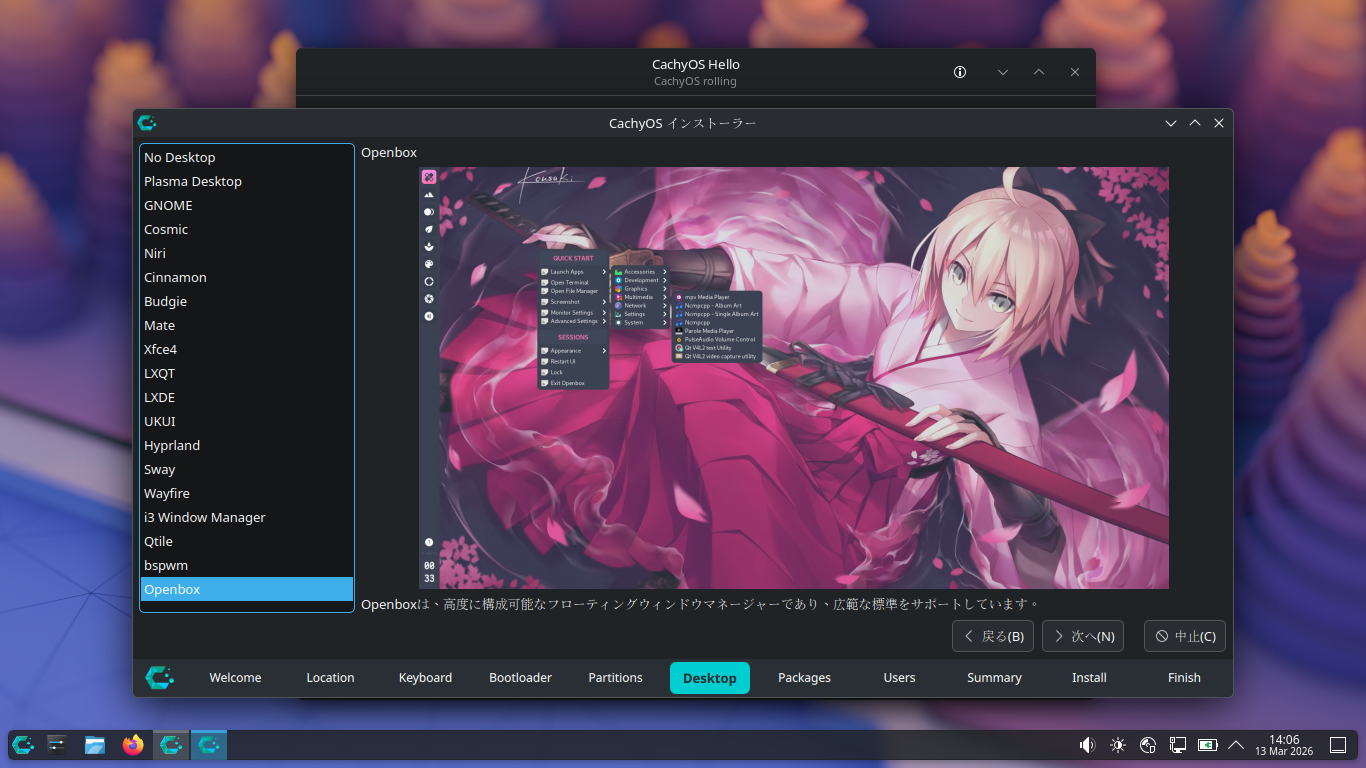
Task: Choose "bspwm" in the desktop list
Action: [x=247, y=565]
